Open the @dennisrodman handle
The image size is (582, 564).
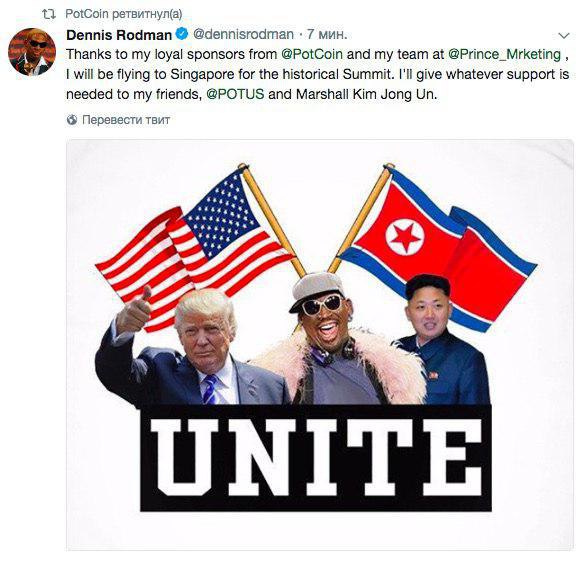click(x=243, y=35)
